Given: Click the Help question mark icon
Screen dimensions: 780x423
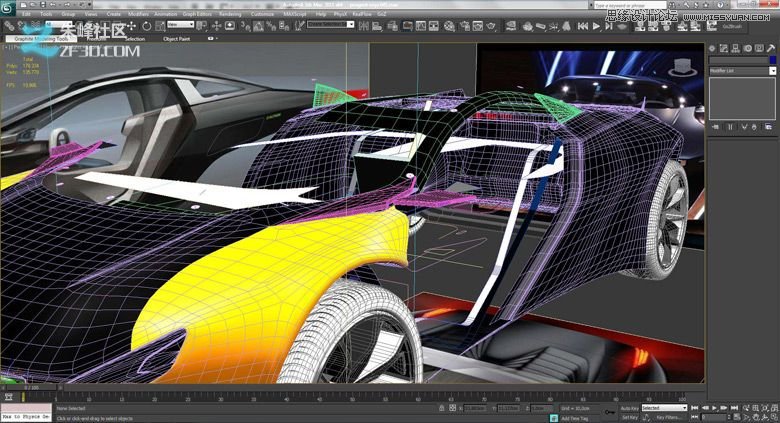Looking at the screenshot, I should (x=720, y=5).
